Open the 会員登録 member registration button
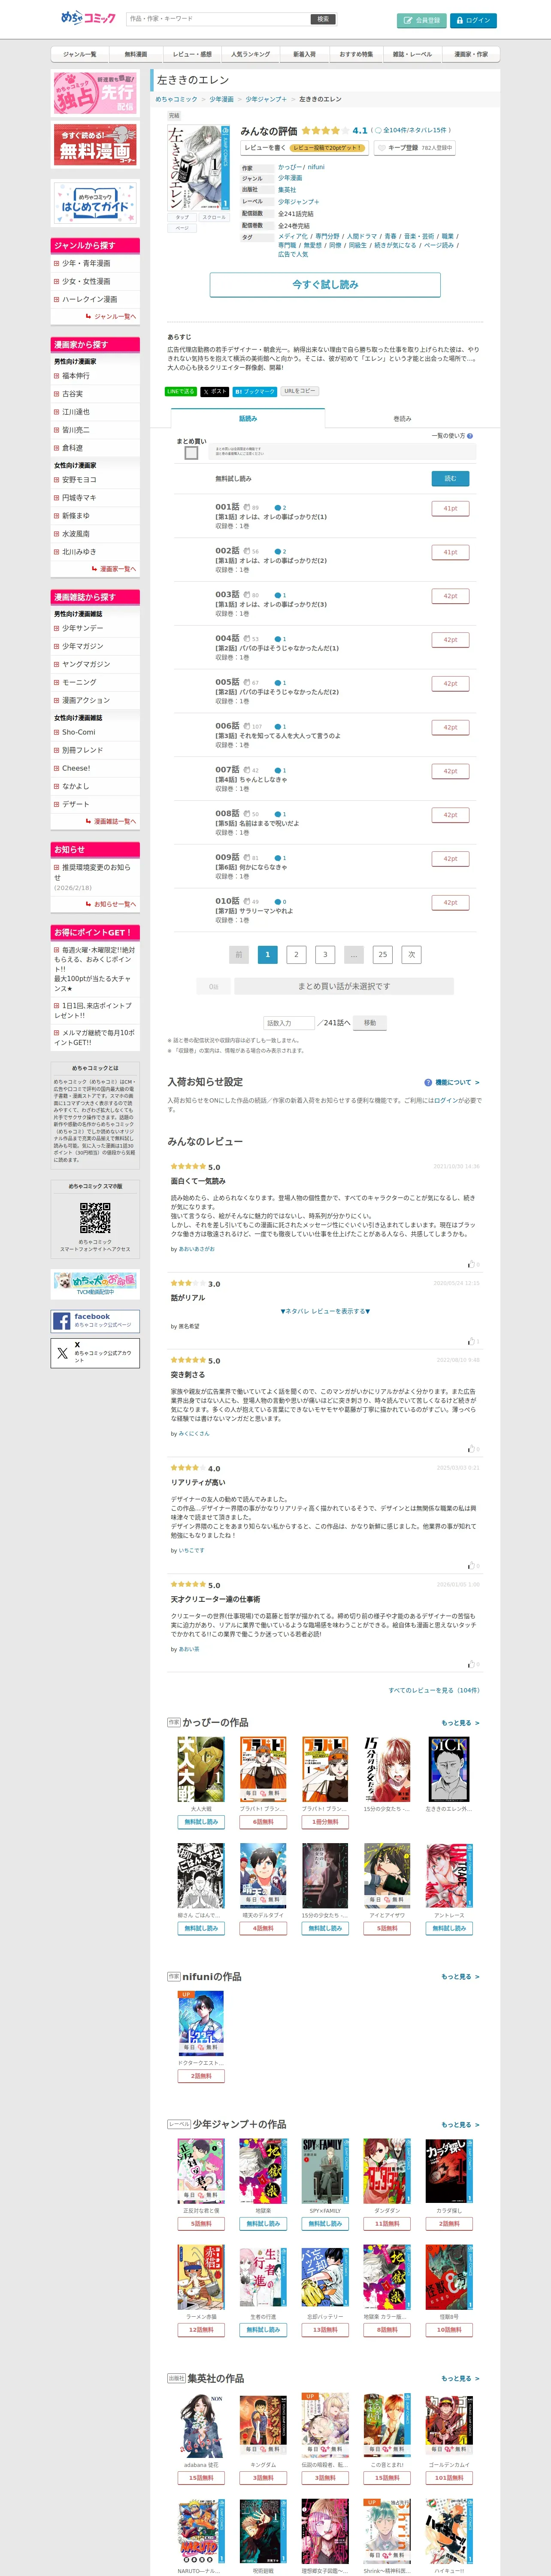The image size is (551, 2576). click(x=421, y=20)
